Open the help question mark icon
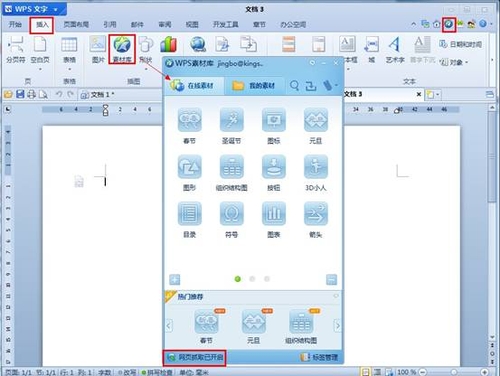This screenshot has width=500, height=376. tap(482, 24)
